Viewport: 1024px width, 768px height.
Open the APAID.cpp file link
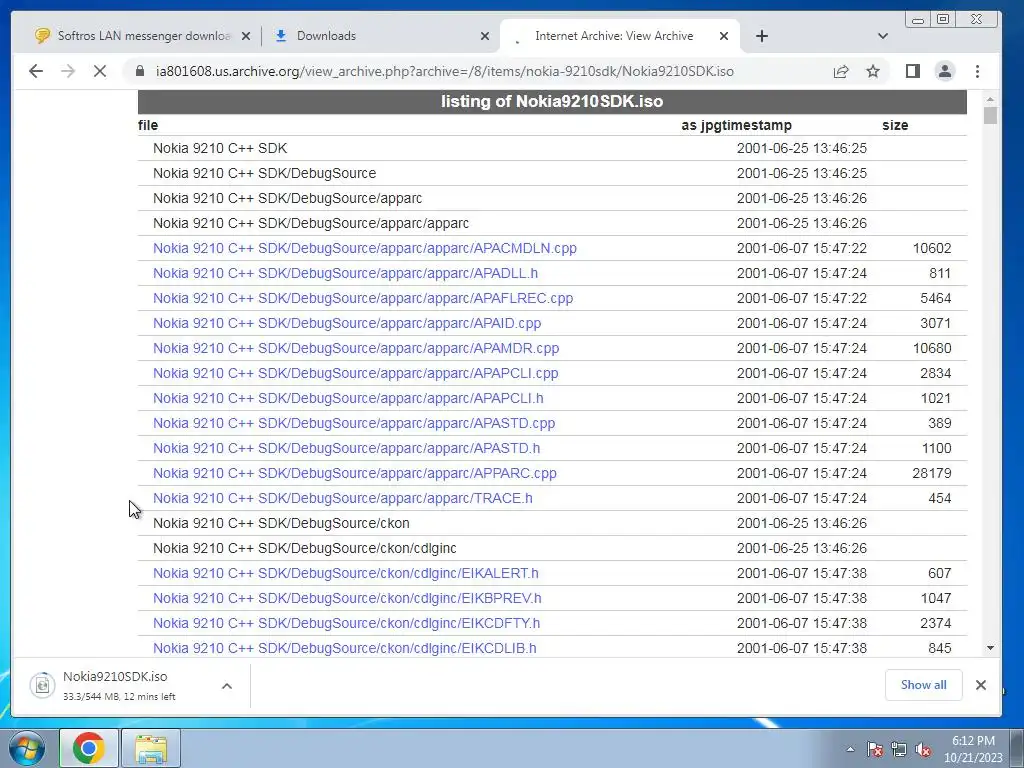(347, 323)
